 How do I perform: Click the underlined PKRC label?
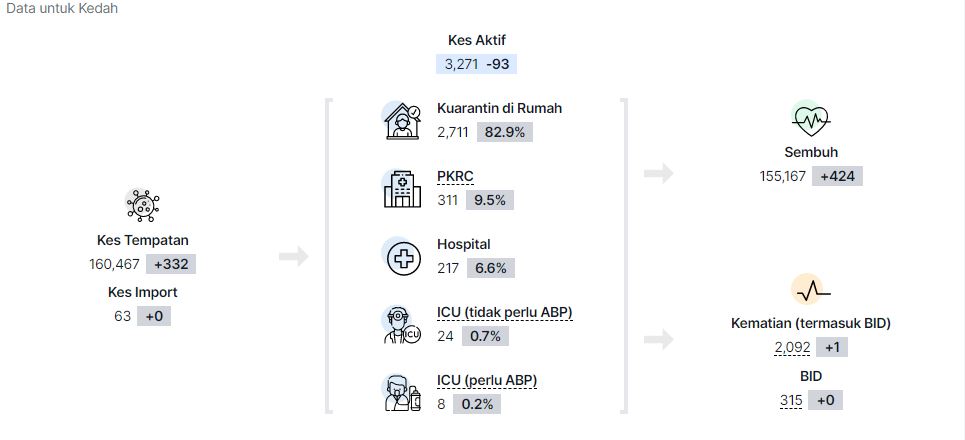455,177
